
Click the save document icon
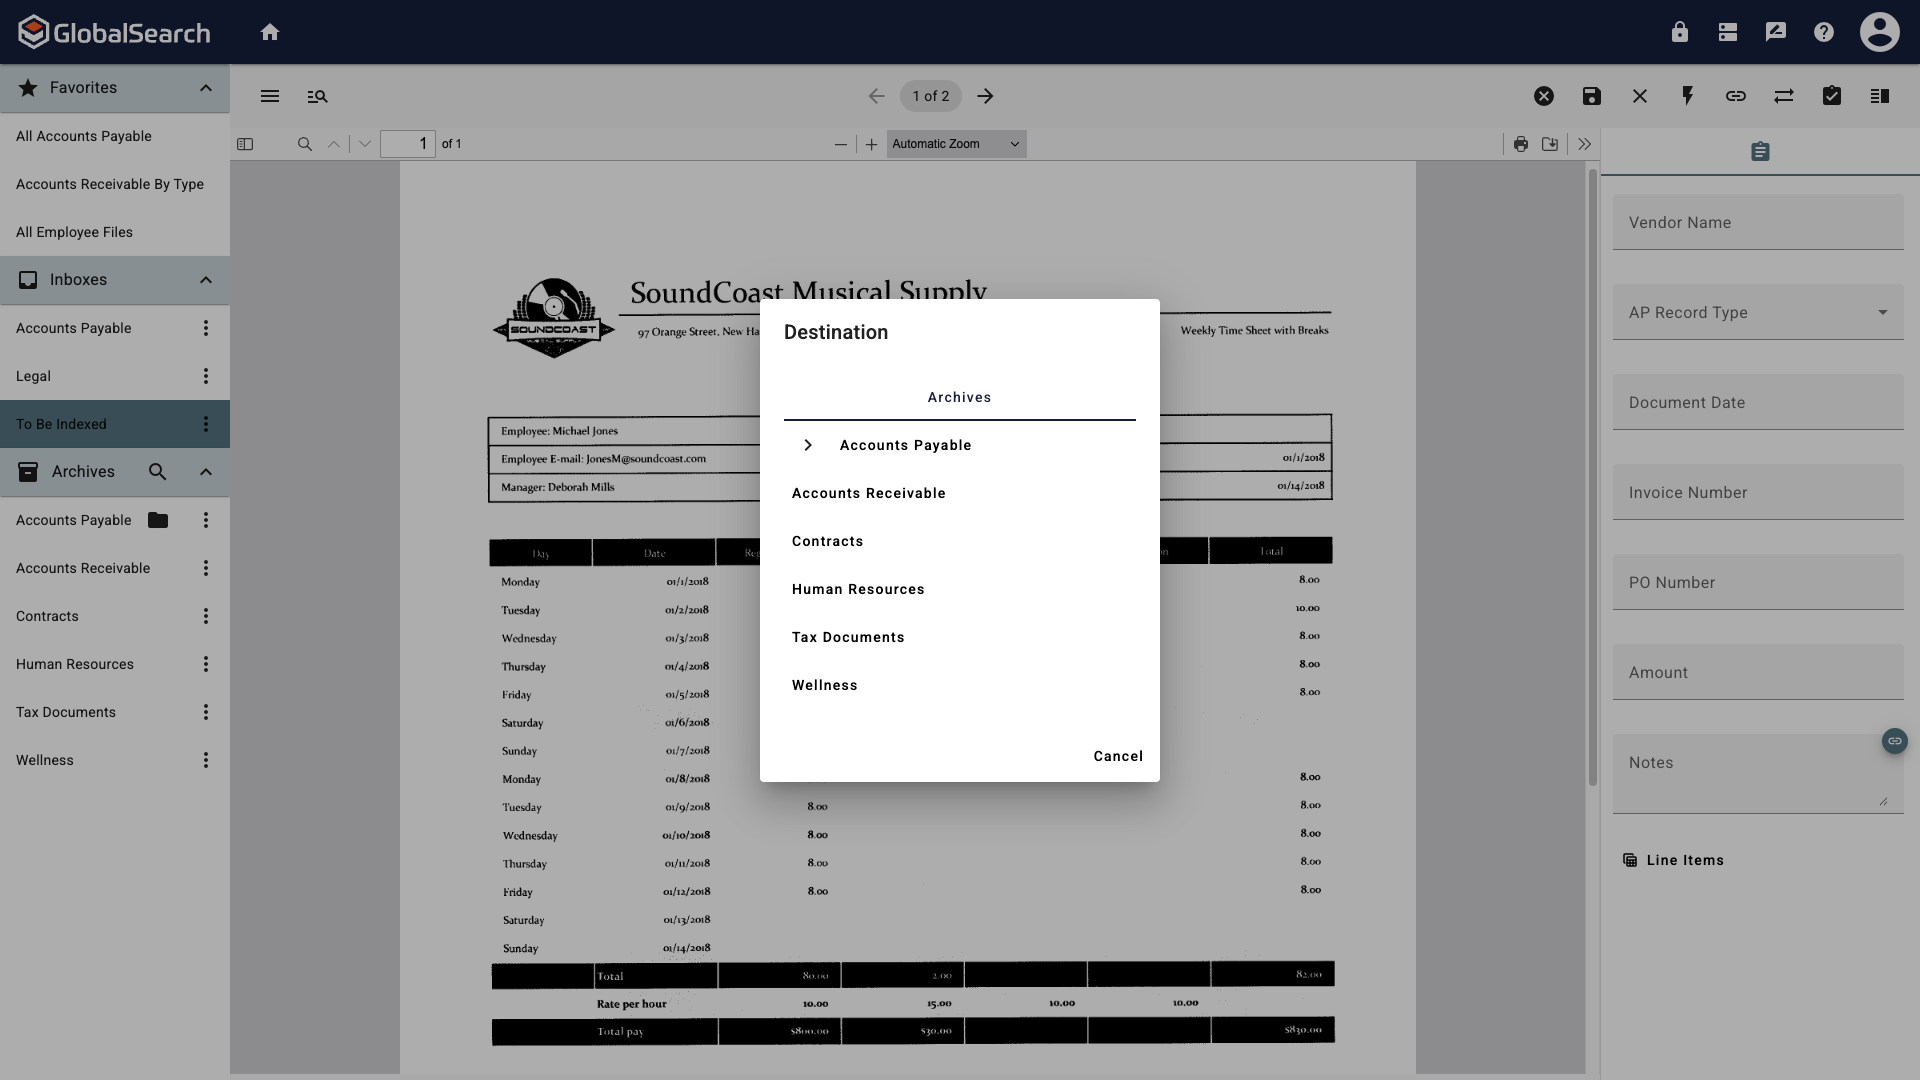1592,95
